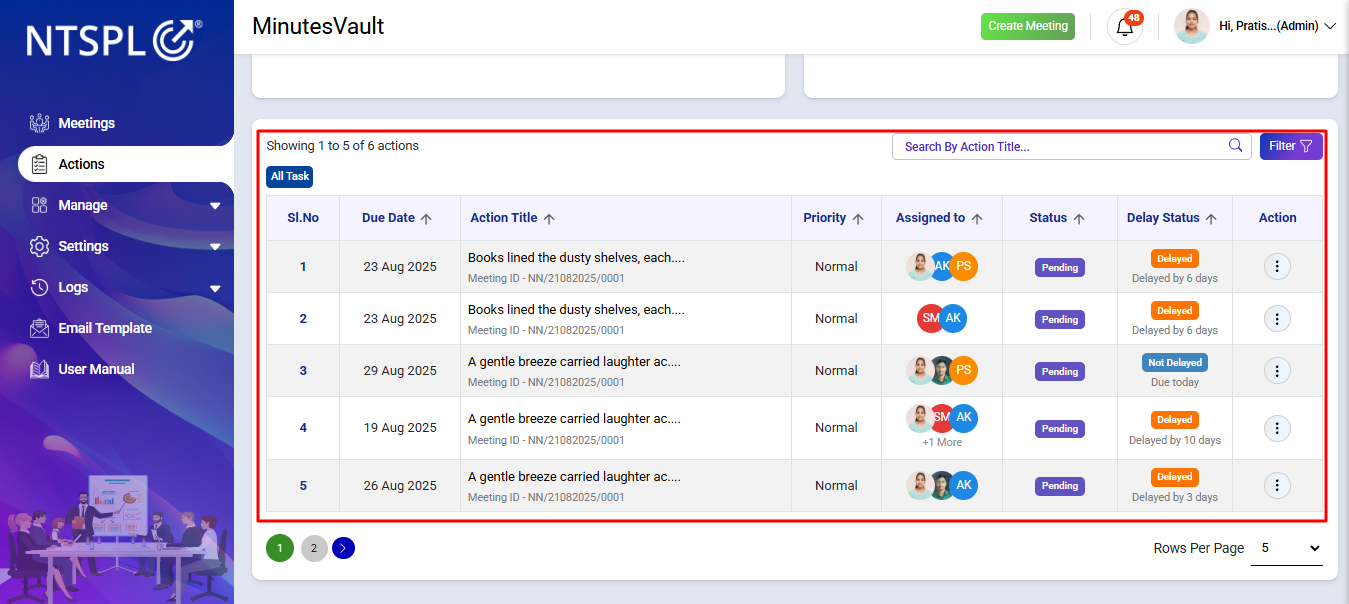The height and width of the screenshot is (604, 1349).
Task: Click the SM avatar in row 2
Action: point(929,318)
